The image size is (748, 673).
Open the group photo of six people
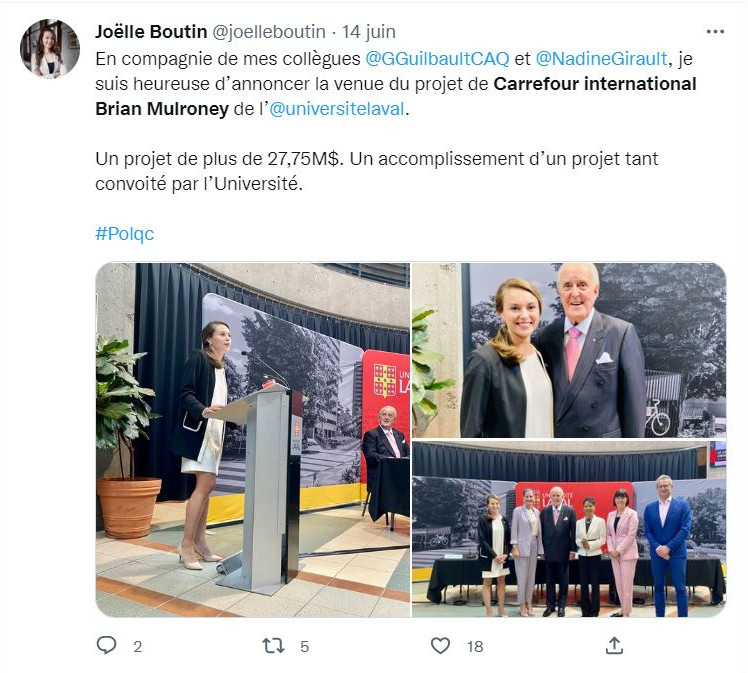[x=569, y=529]
